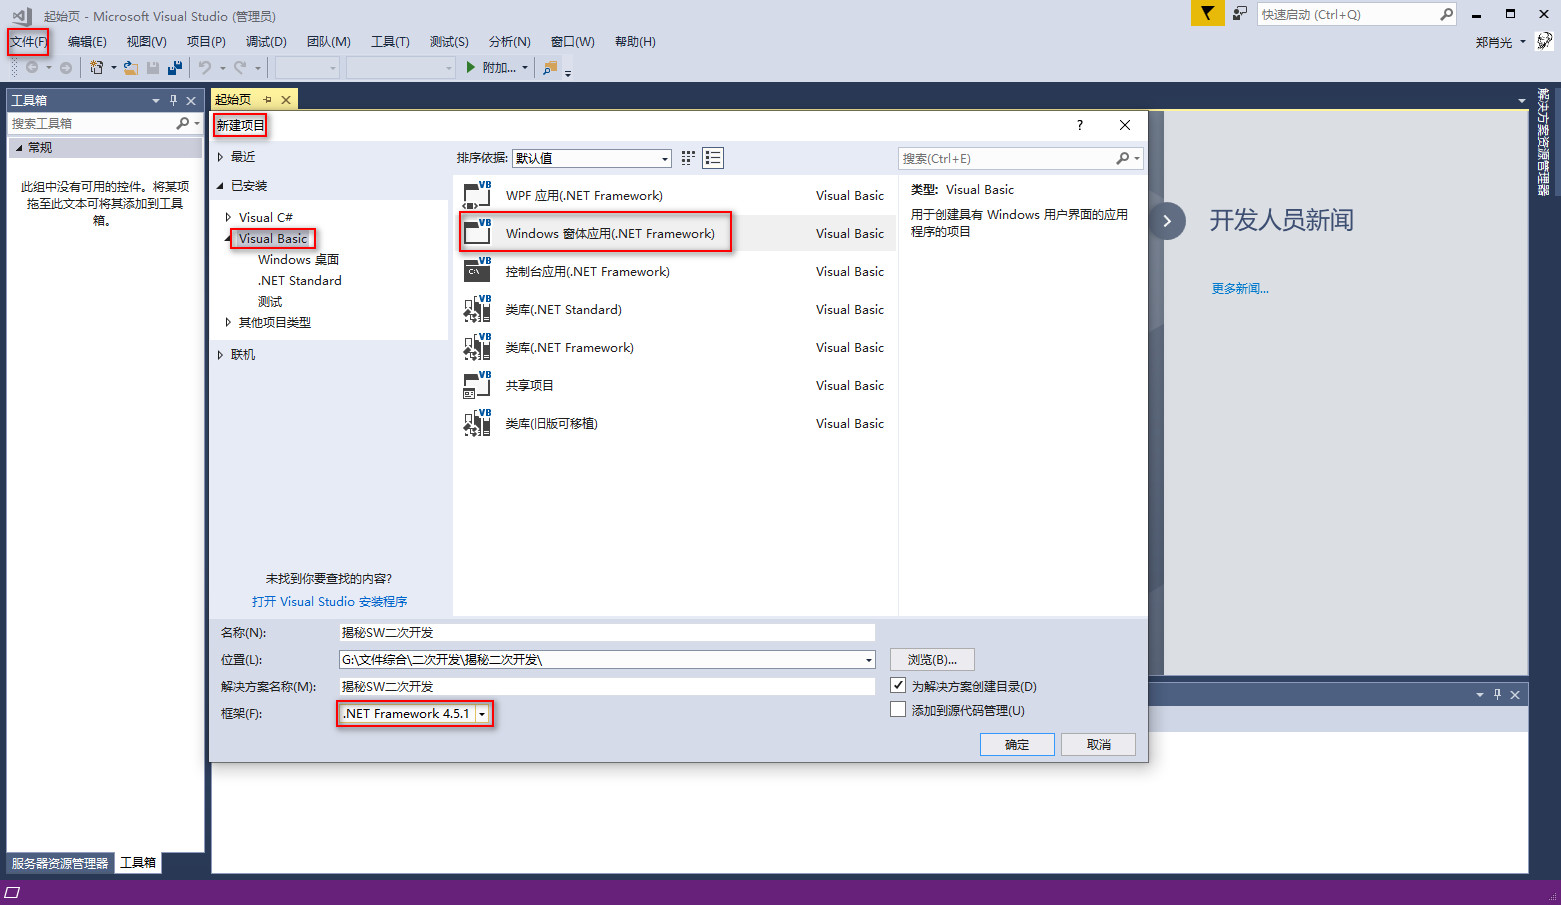Click the Redo toolbar icon
The image size is (1561, 905).
240,68
